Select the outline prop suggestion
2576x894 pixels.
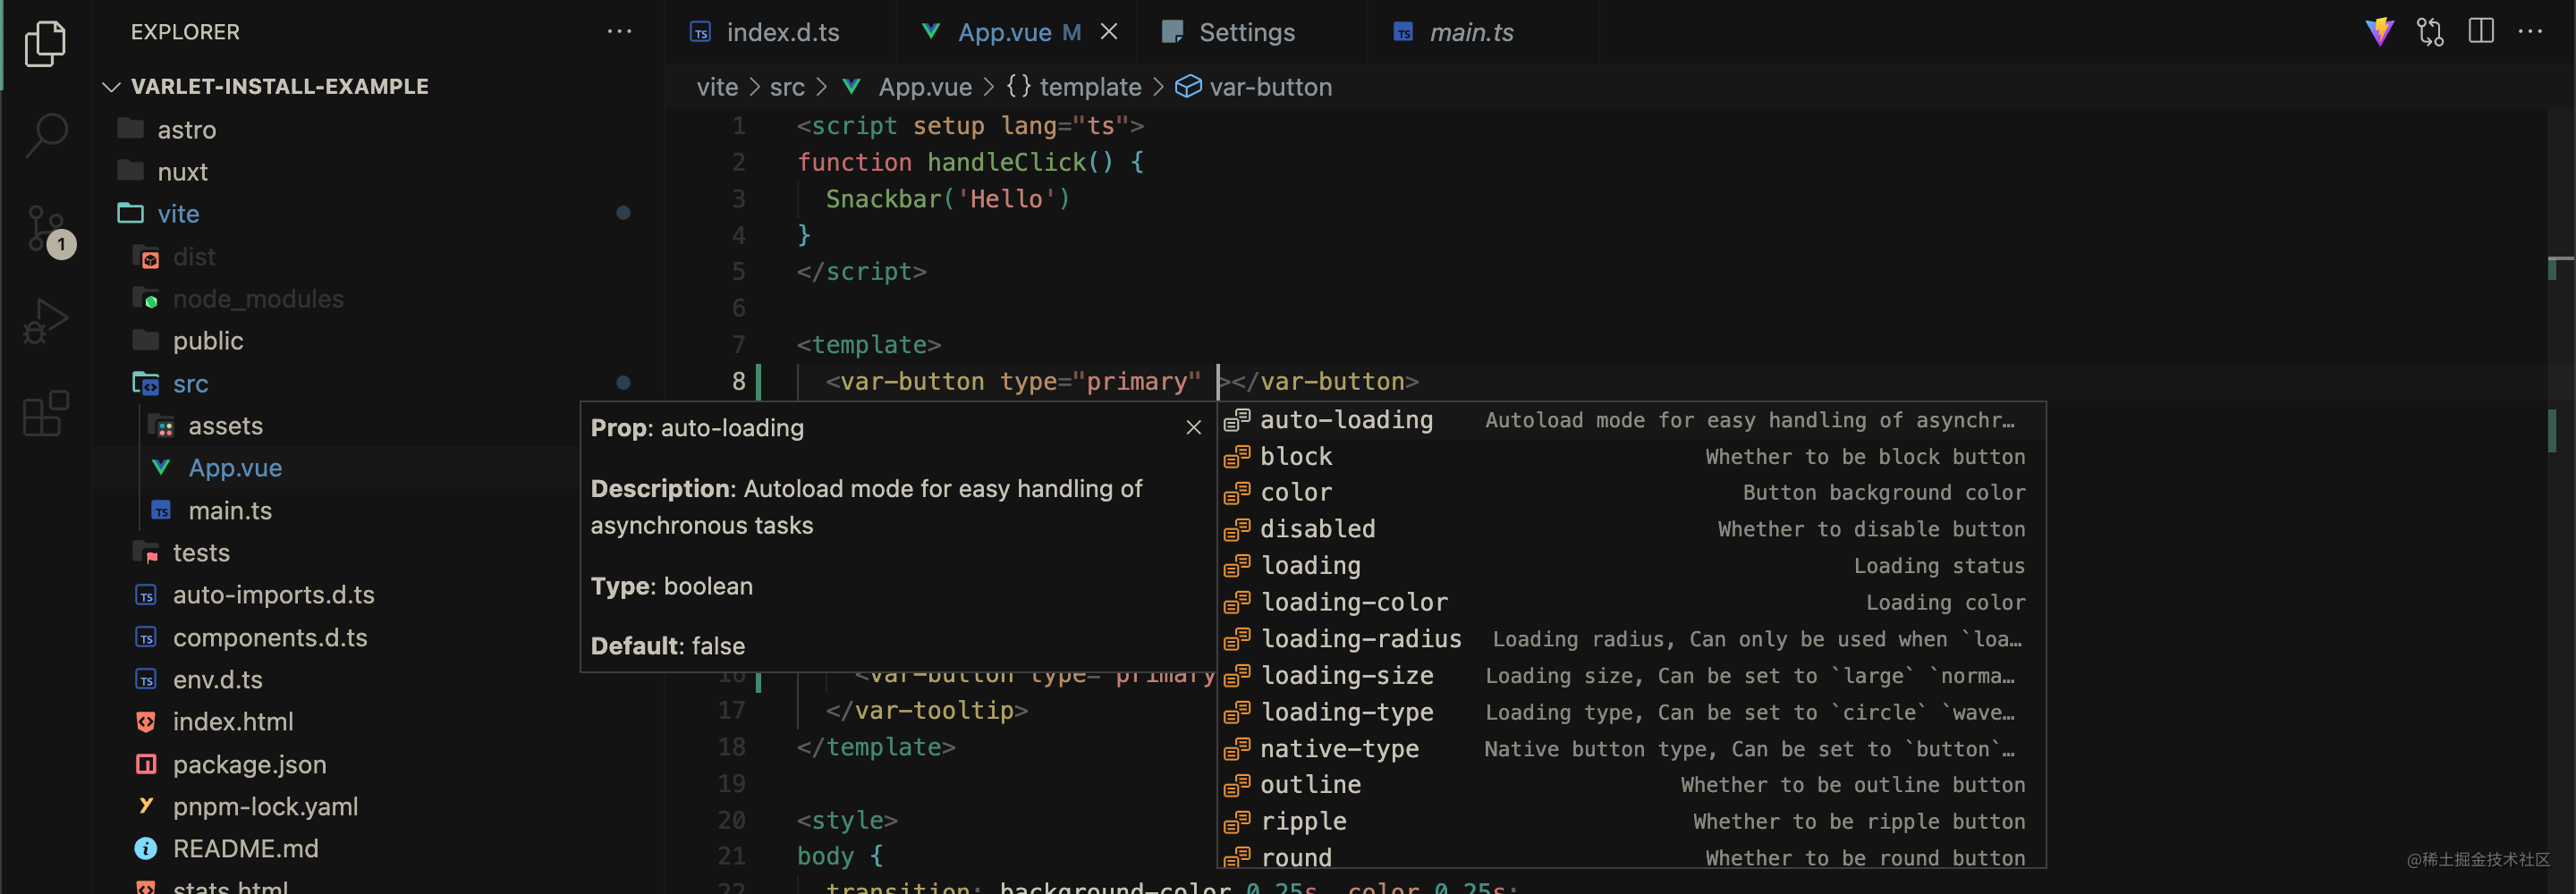1630,785
